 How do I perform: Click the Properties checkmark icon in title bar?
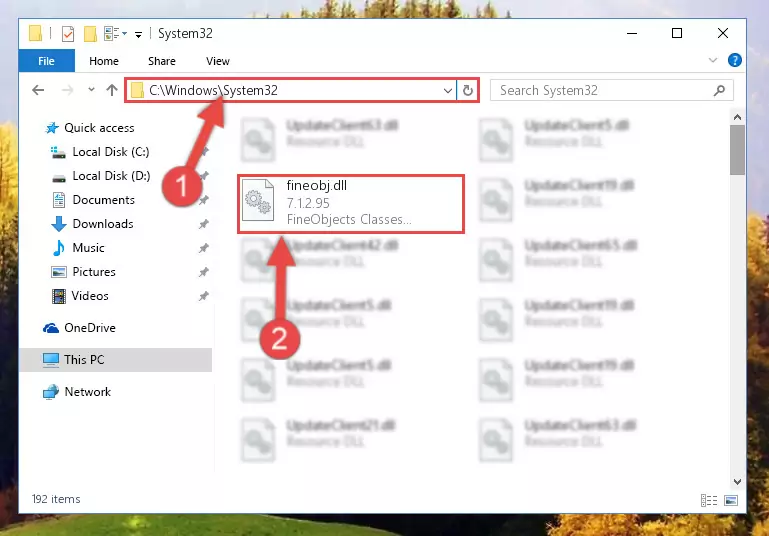(68, 34)
